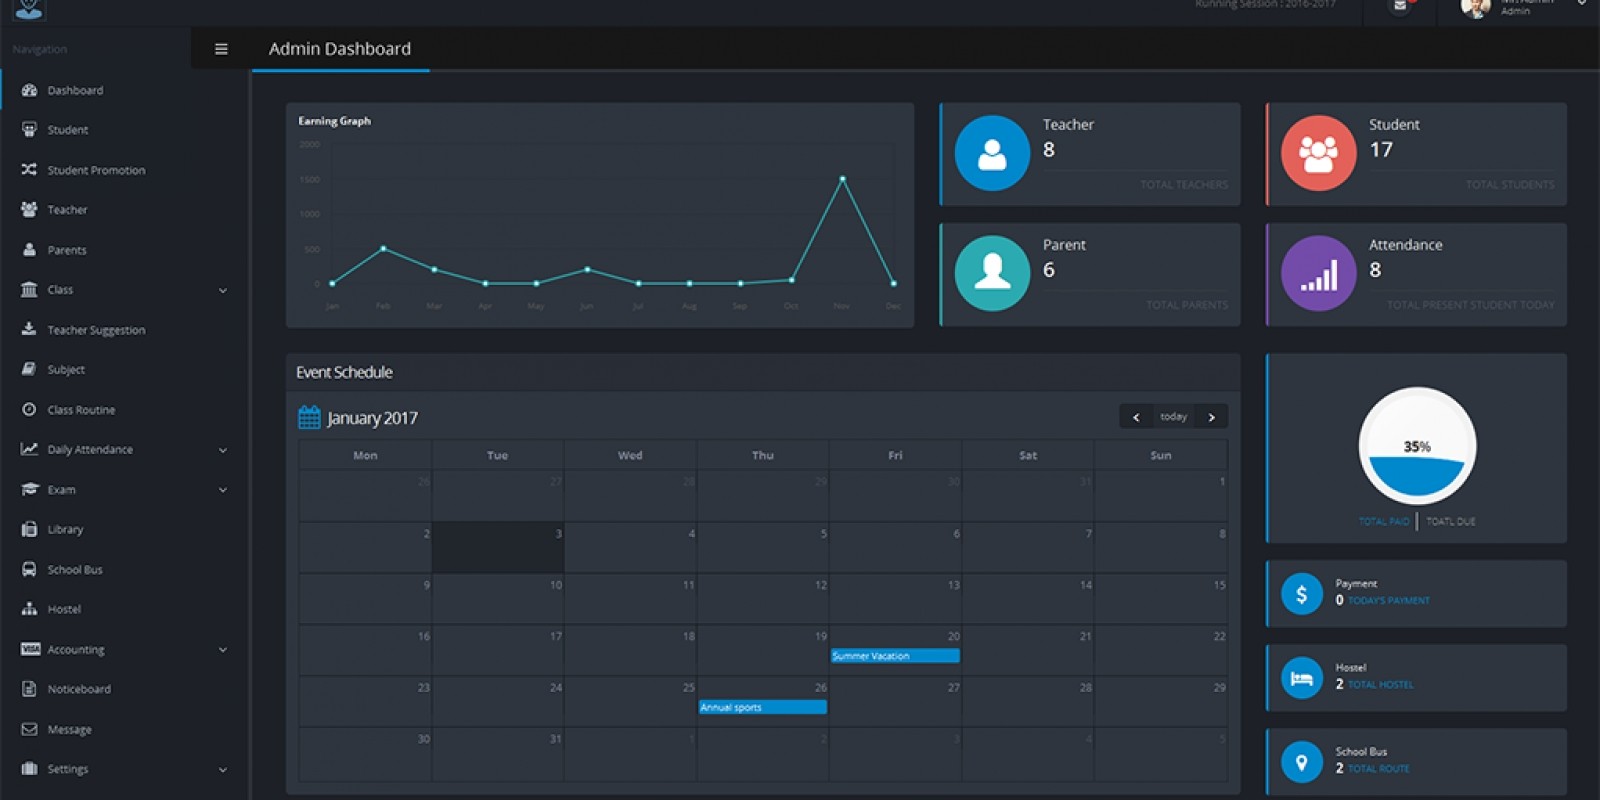Click the purple Attendance bars icon
This screenshot has height=800, width=1600.
pyautogui.click(x=1318, y=273)
